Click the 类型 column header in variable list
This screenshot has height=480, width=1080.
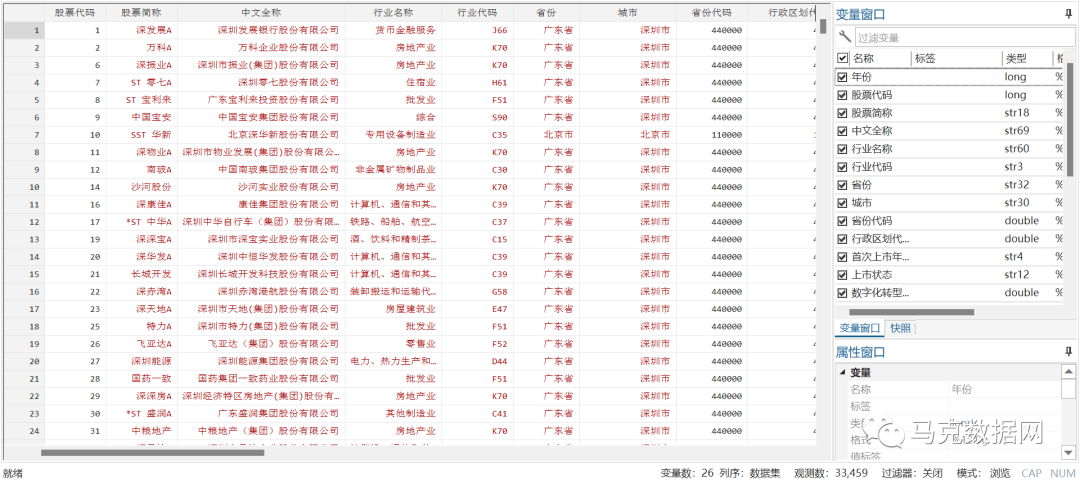tap(1027, 59)
